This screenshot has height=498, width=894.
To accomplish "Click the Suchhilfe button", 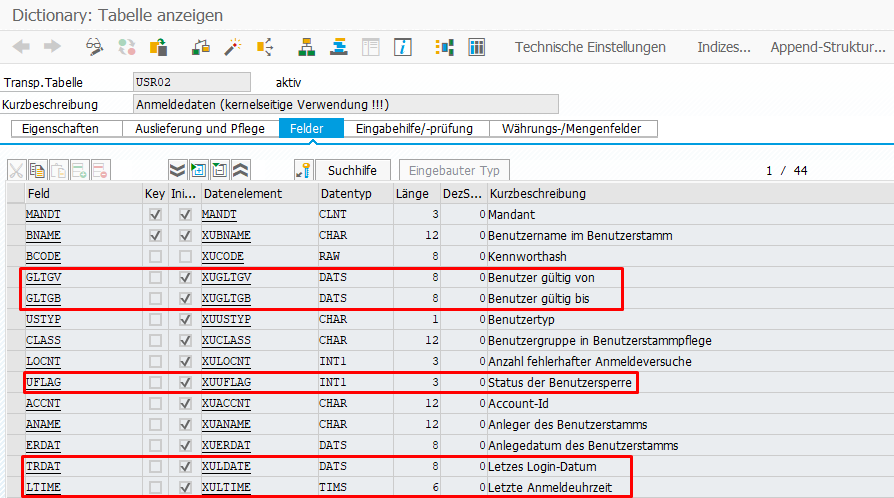I will [x=352, y=171].
